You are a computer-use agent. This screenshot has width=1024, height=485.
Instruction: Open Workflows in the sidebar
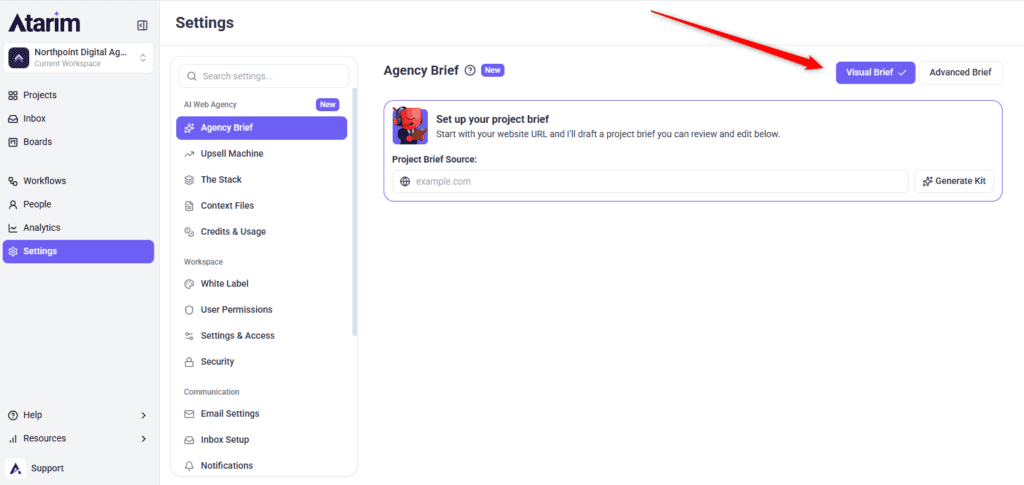(x=78, y=181)
